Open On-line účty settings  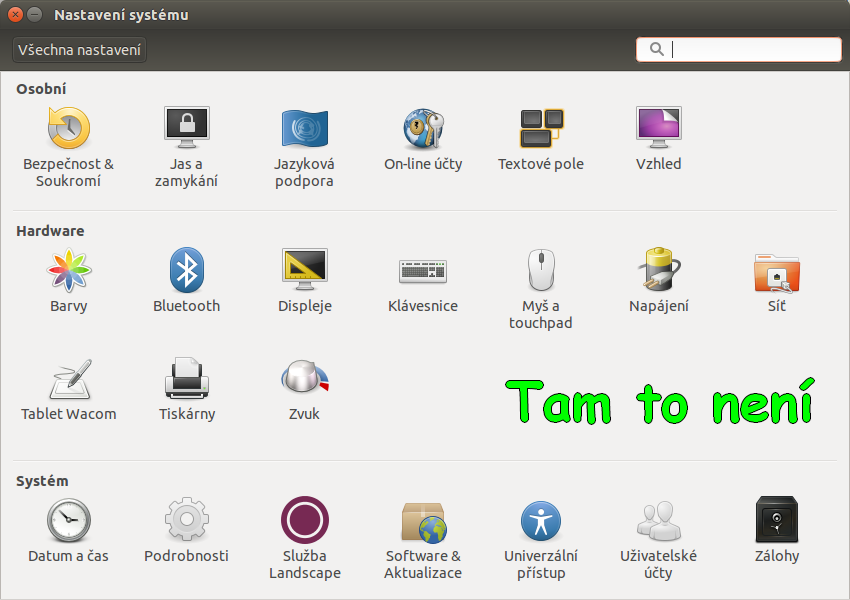tap(423, 139)
